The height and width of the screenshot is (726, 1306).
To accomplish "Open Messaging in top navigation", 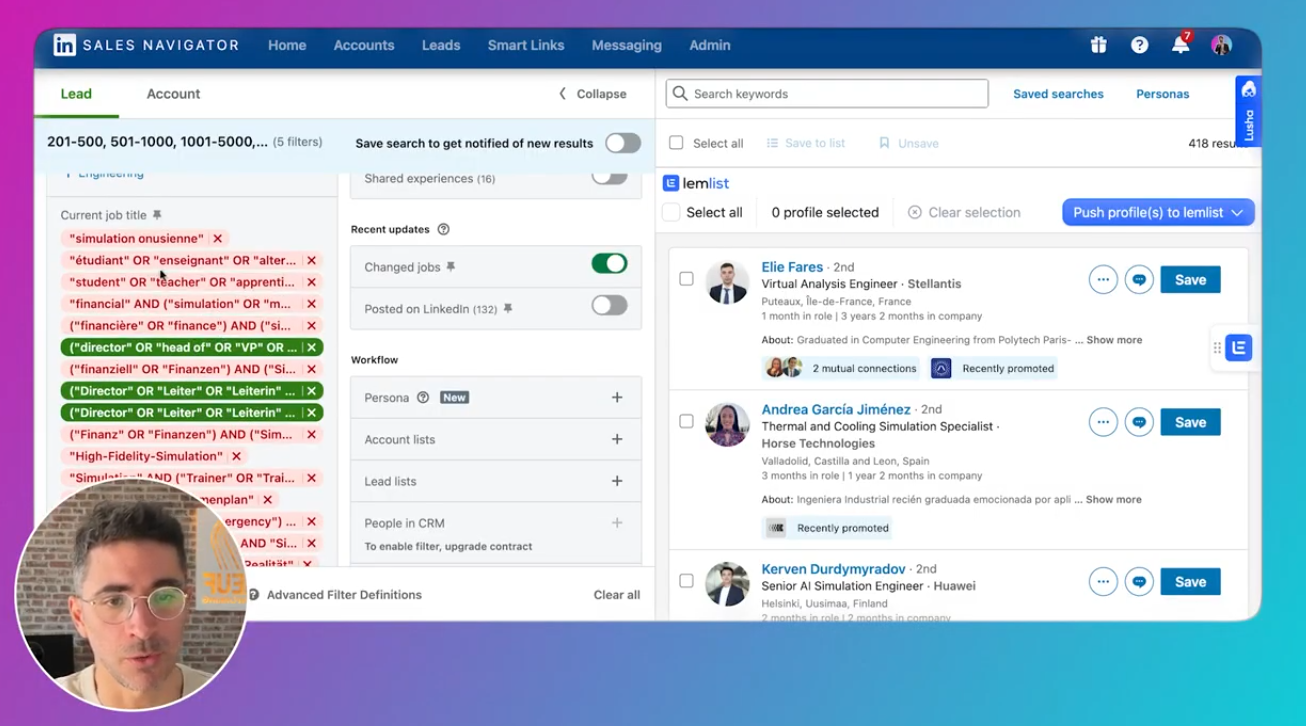I will click(627, 45).
